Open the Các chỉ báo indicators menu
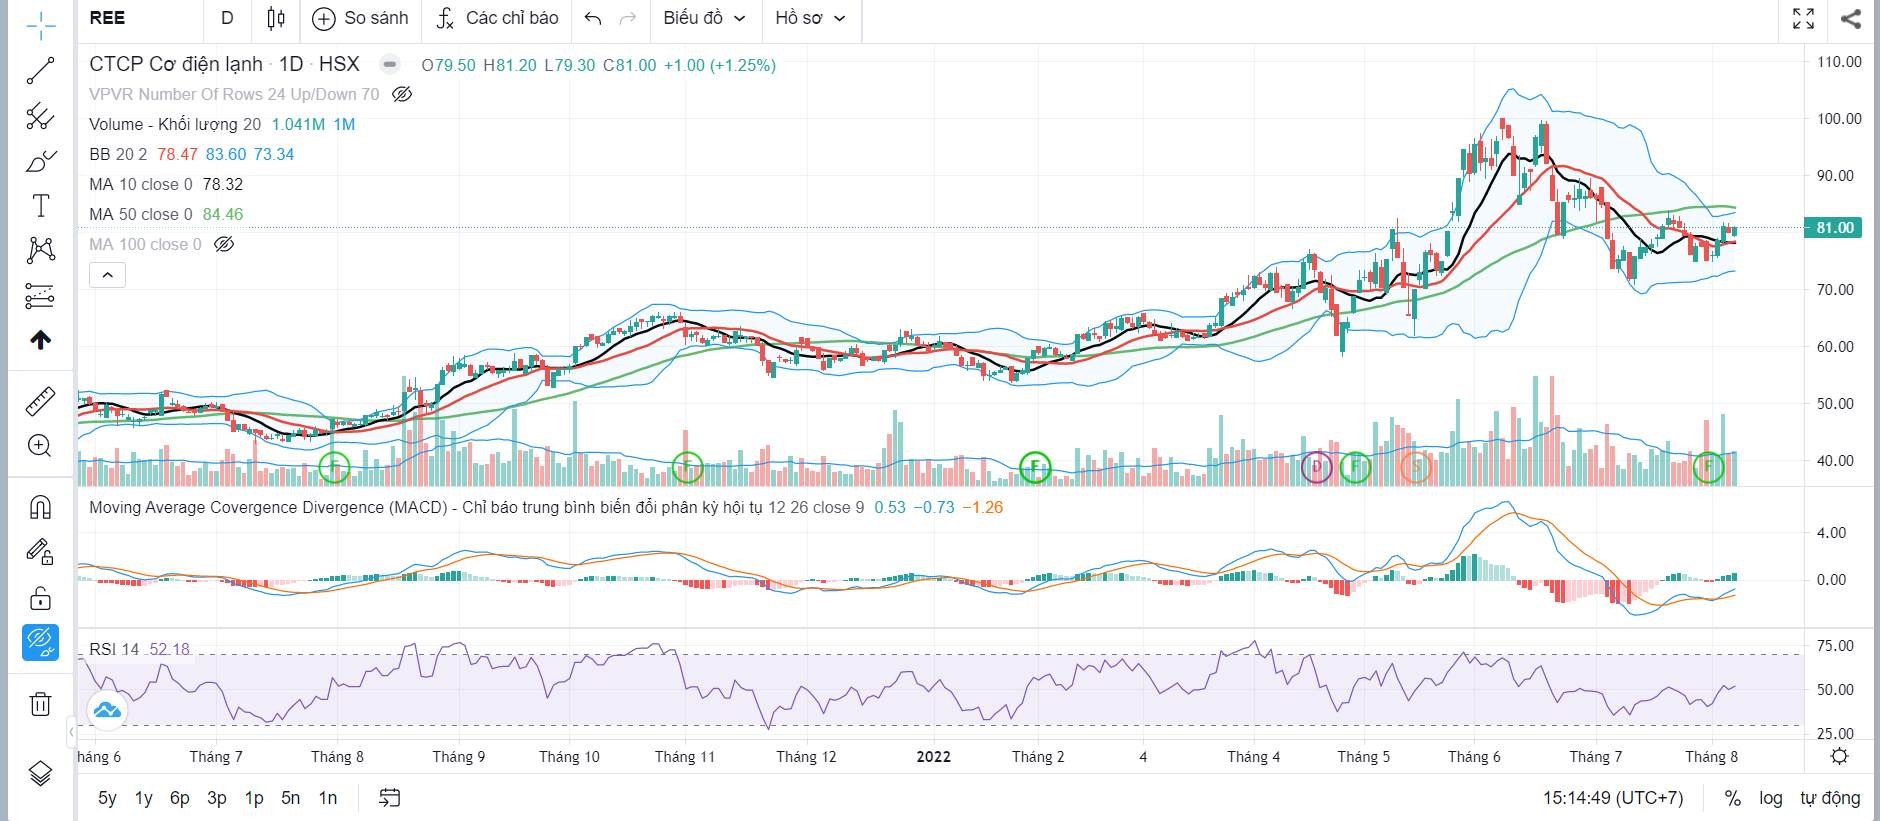1880x821 pixels. click(497, 18)
